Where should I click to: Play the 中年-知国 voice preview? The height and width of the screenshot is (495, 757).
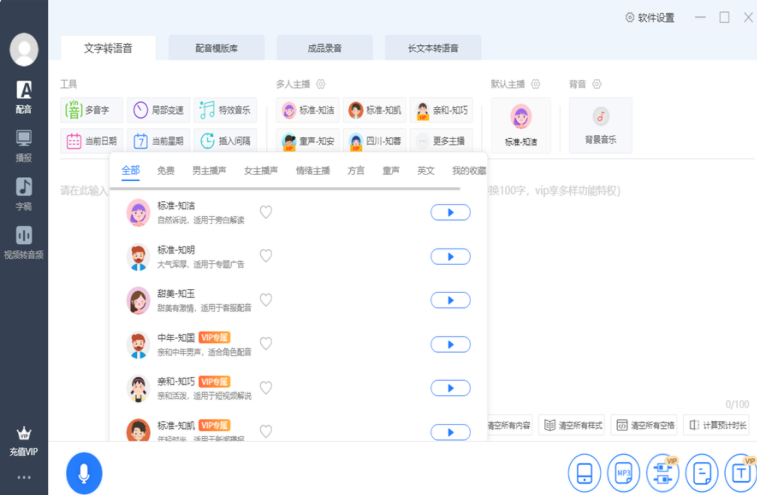(x=450, y=344)
